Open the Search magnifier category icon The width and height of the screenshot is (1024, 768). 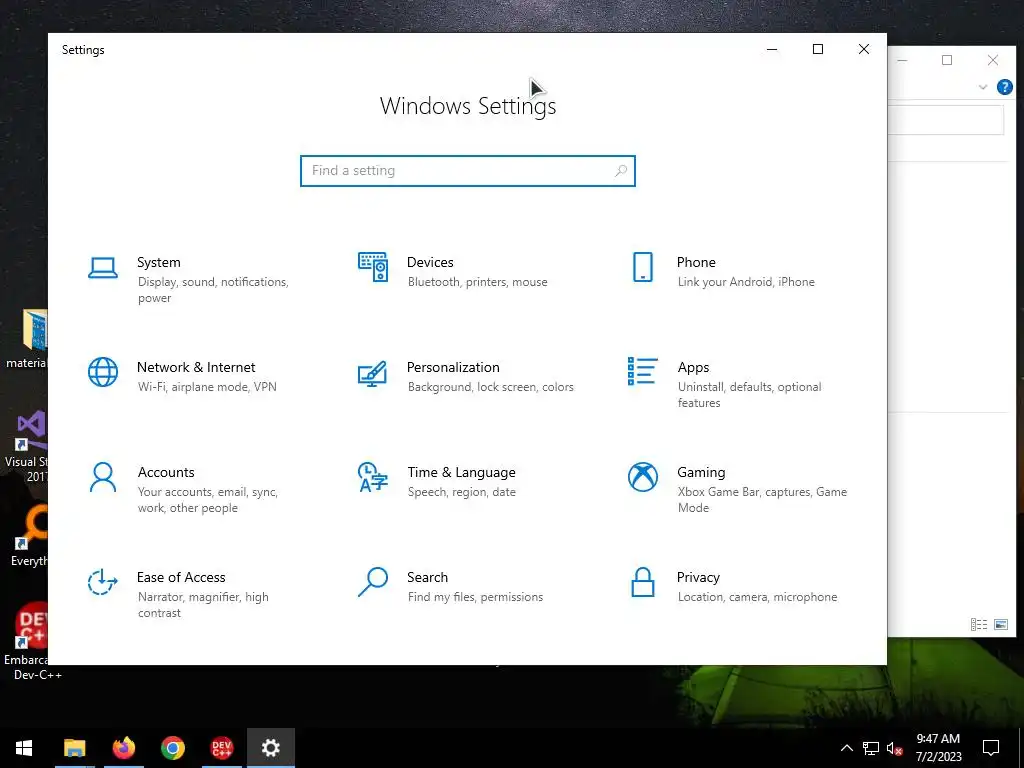coord(373,582)
